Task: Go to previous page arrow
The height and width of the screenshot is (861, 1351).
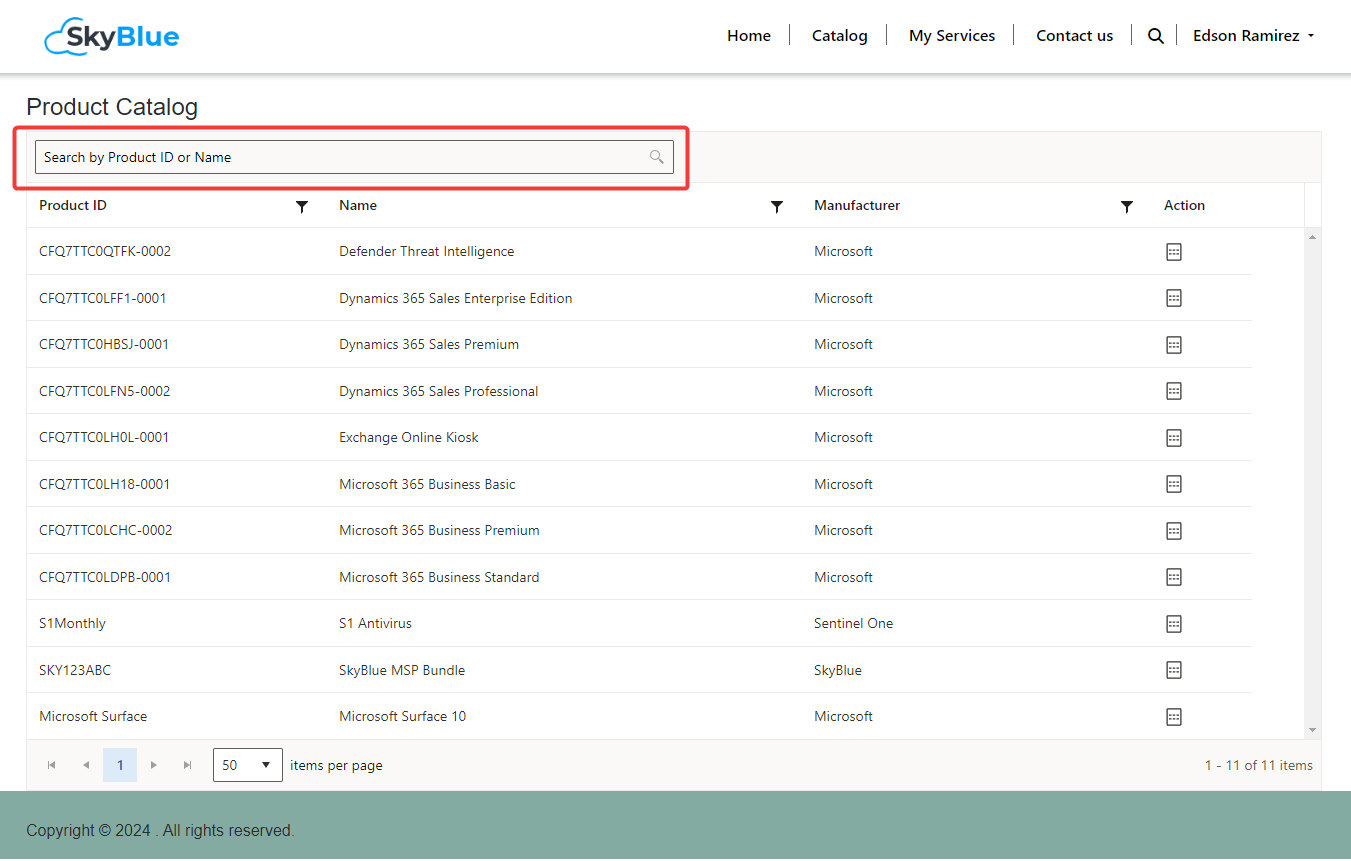Action: pos(86,765)
